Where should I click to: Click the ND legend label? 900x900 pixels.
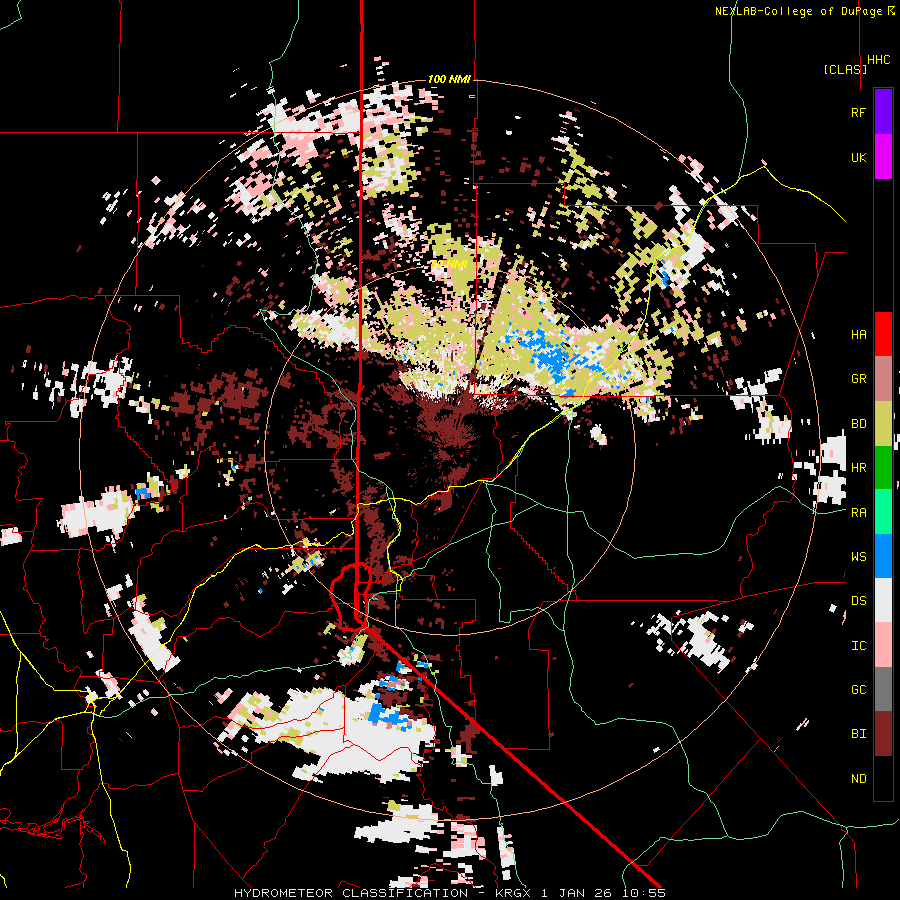tap(858, 778)
